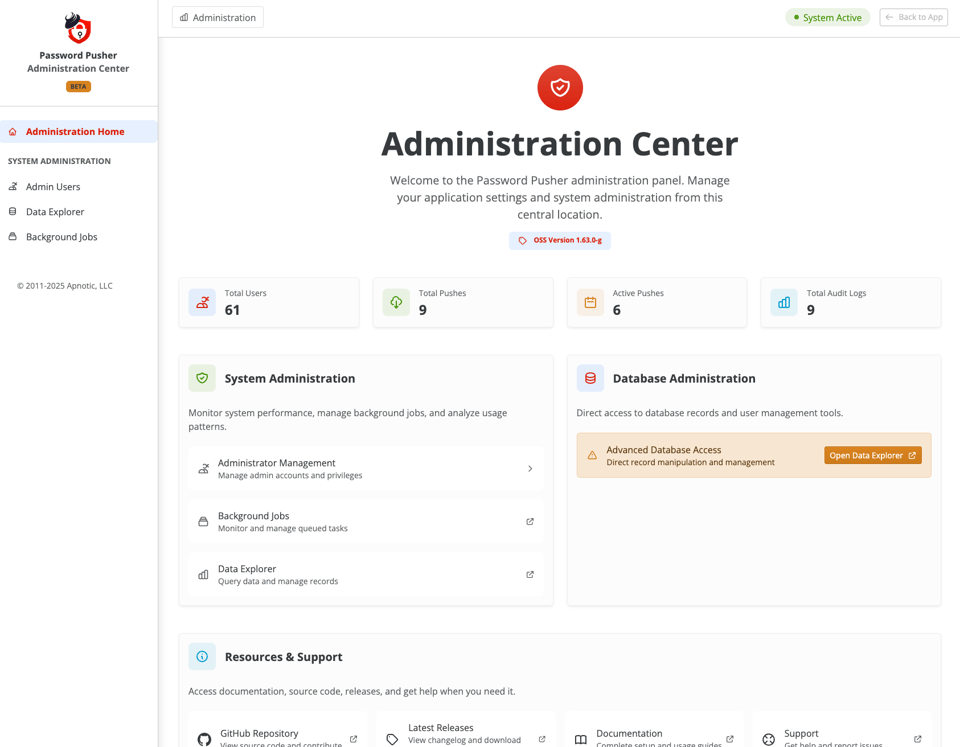Click the Password Pusher shield logo
960x747 pixels.
77,28
